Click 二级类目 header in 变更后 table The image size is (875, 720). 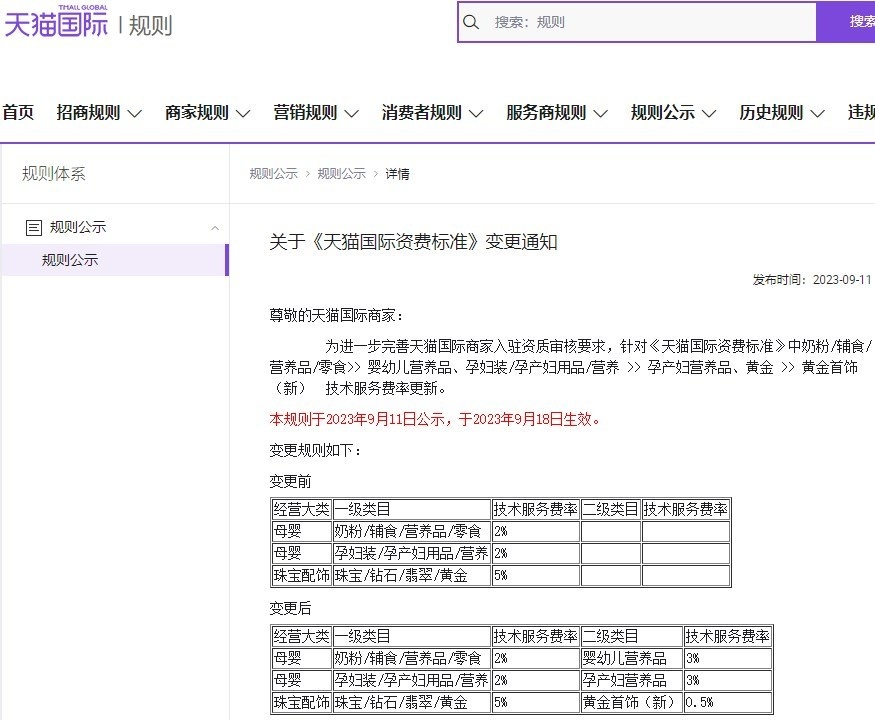[x=632, y=636]
